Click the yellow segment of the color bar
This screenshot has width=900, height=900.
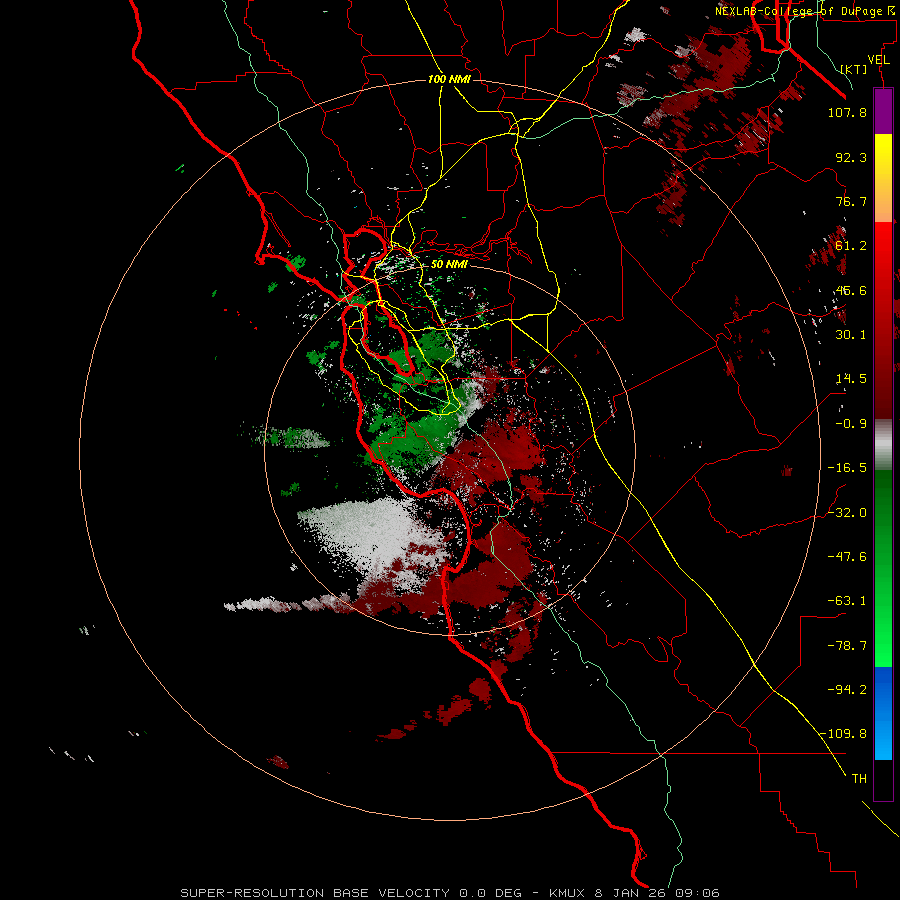click(x=883, y=178)
